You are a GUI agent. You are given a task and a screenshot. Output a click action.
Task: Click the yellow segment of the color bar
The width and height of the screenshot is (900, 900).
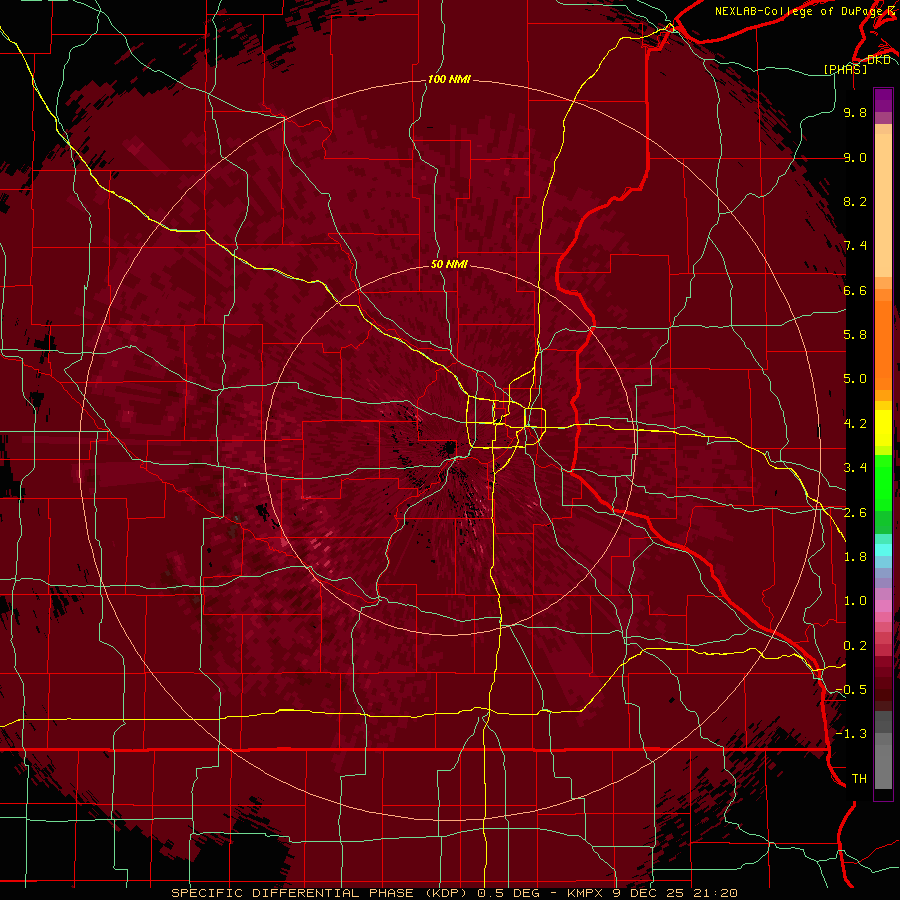click(883, 428)
